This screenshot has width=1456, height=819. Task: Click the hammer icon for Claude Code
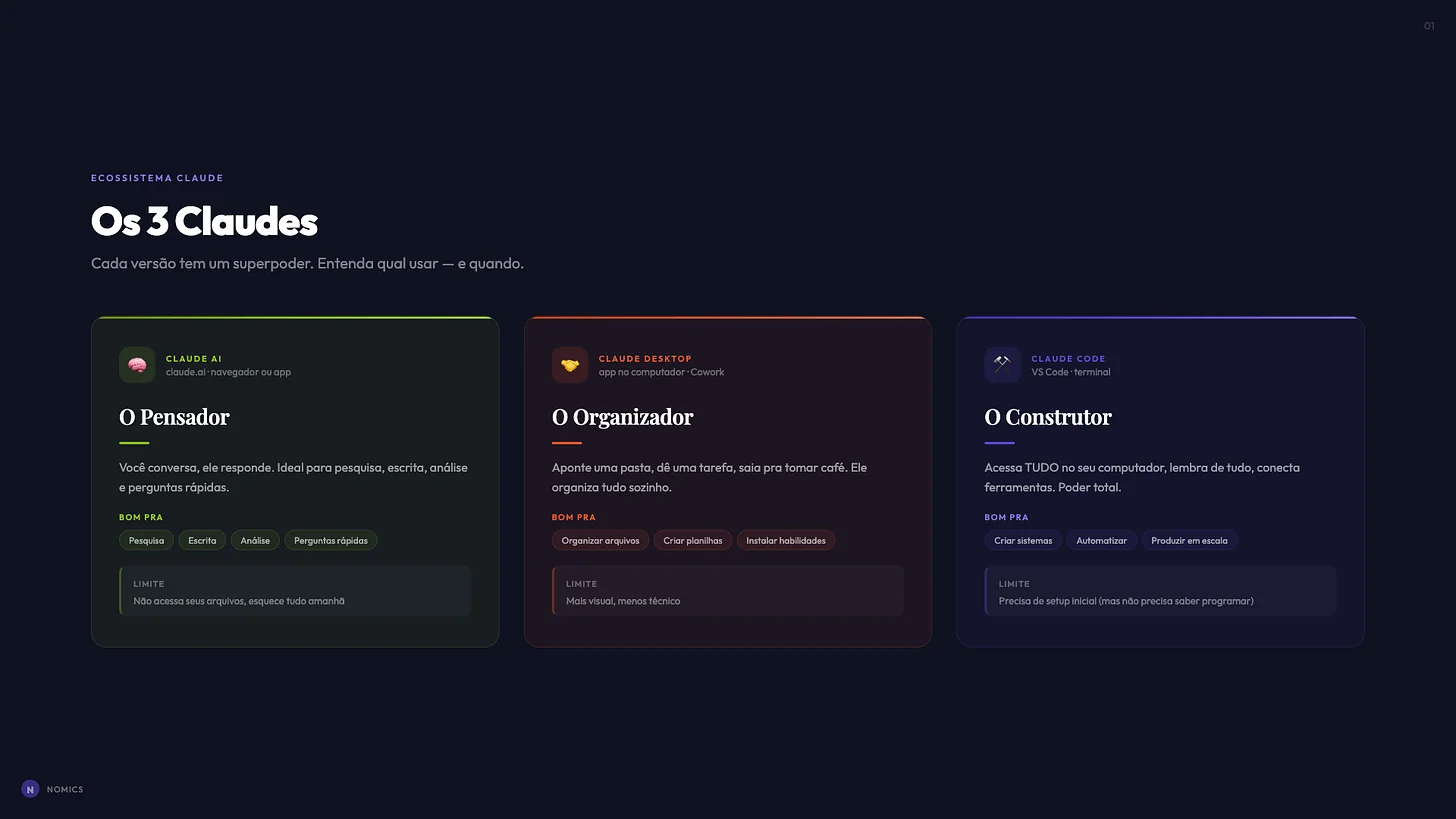1002,365
